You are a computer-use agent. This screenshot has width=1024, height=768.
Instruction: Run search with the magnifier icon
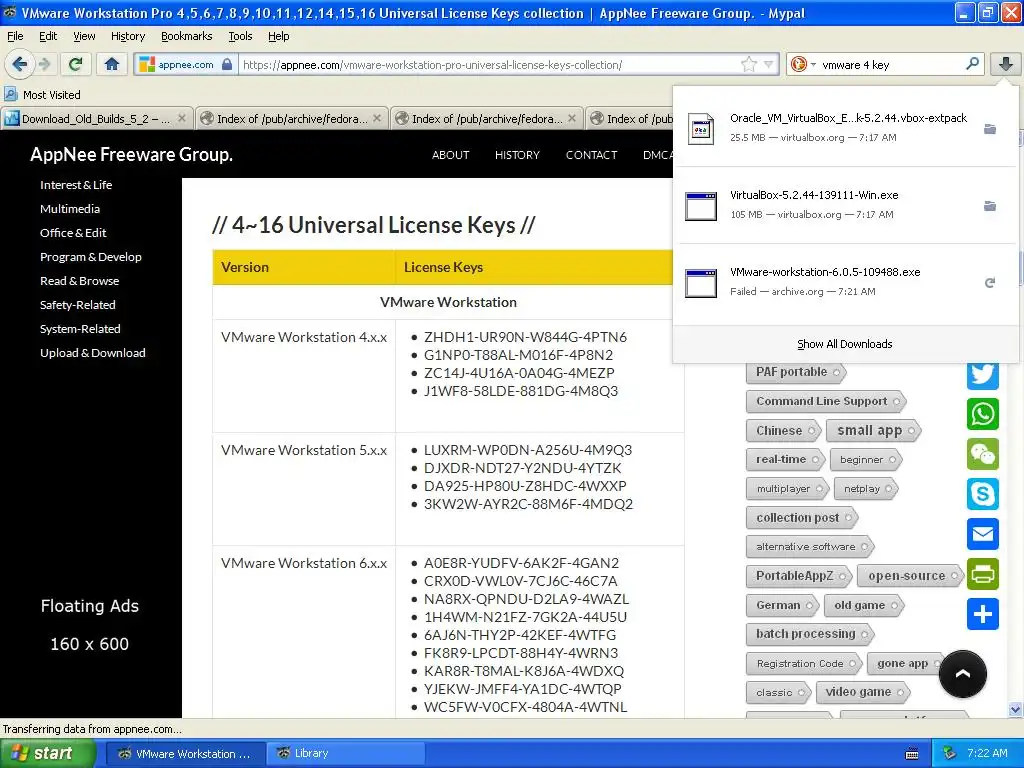(972, 64)
